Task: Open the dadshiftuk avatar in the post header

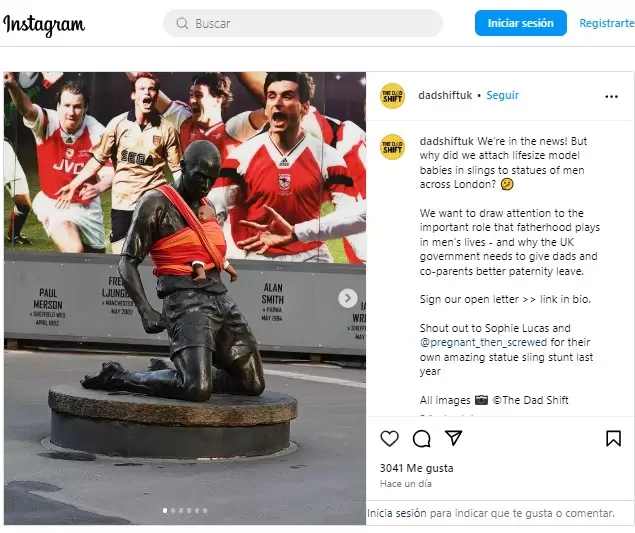Action: (x=392, y=96)
